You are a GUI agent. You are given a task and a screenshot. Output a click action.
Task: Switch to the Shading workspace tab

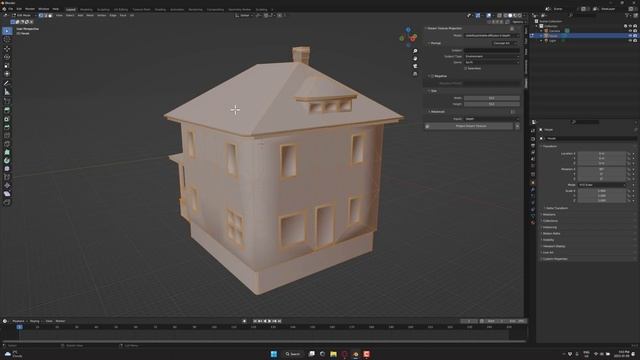160,9
